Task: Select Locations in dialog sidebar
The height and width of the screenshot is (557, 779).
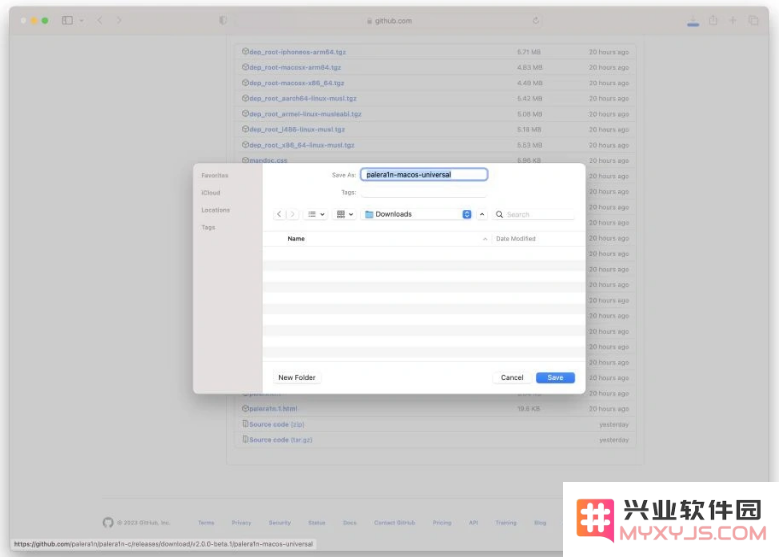Action: pyautogui.click(x=216, y=210)
